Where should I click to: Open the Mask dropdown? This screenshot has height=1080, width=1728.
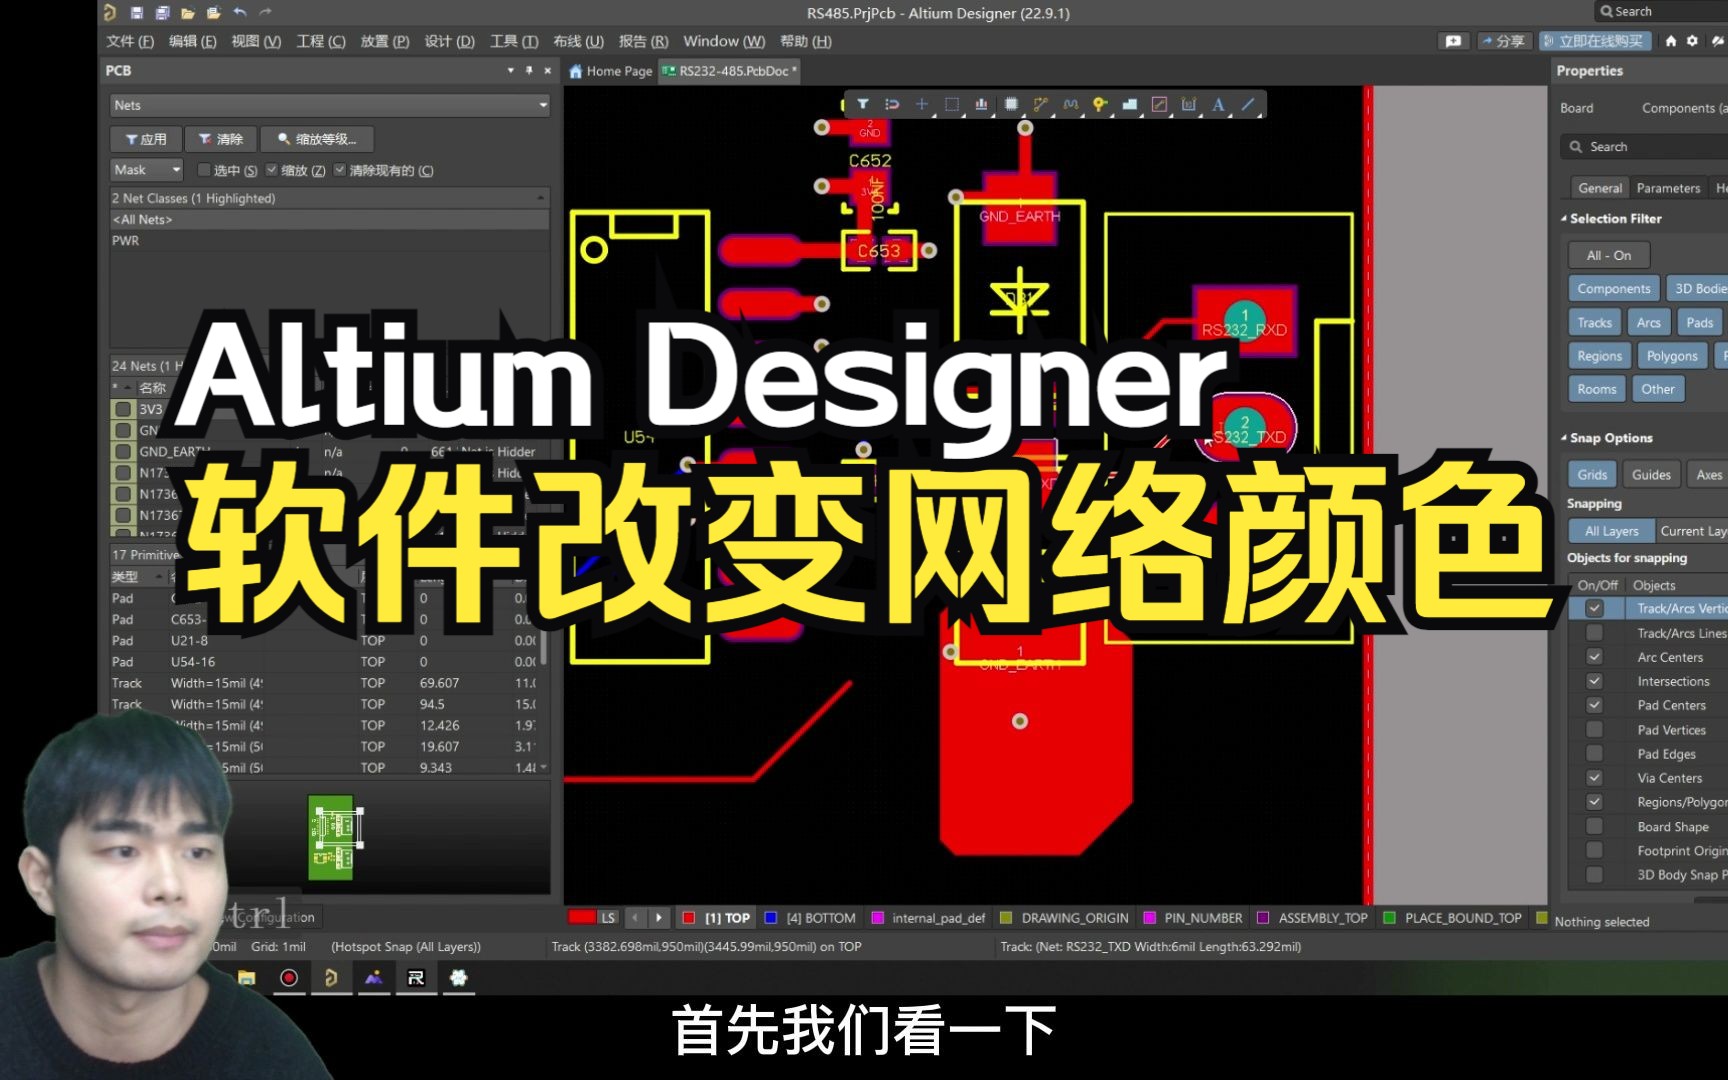point(145,170)
